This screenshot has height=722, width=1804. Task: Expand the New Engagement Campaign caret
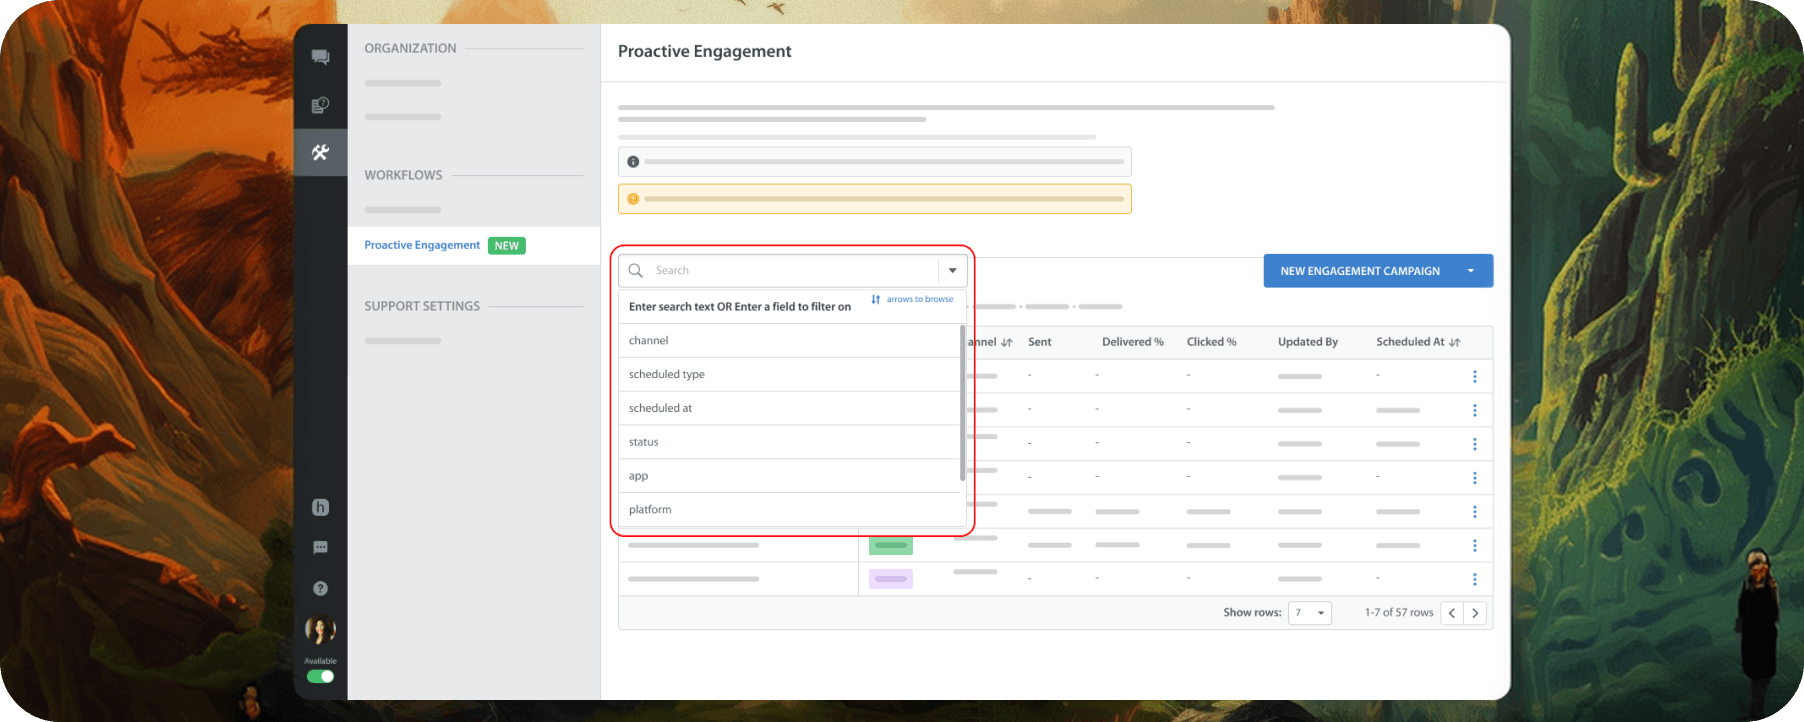(x=1471, y=271)
